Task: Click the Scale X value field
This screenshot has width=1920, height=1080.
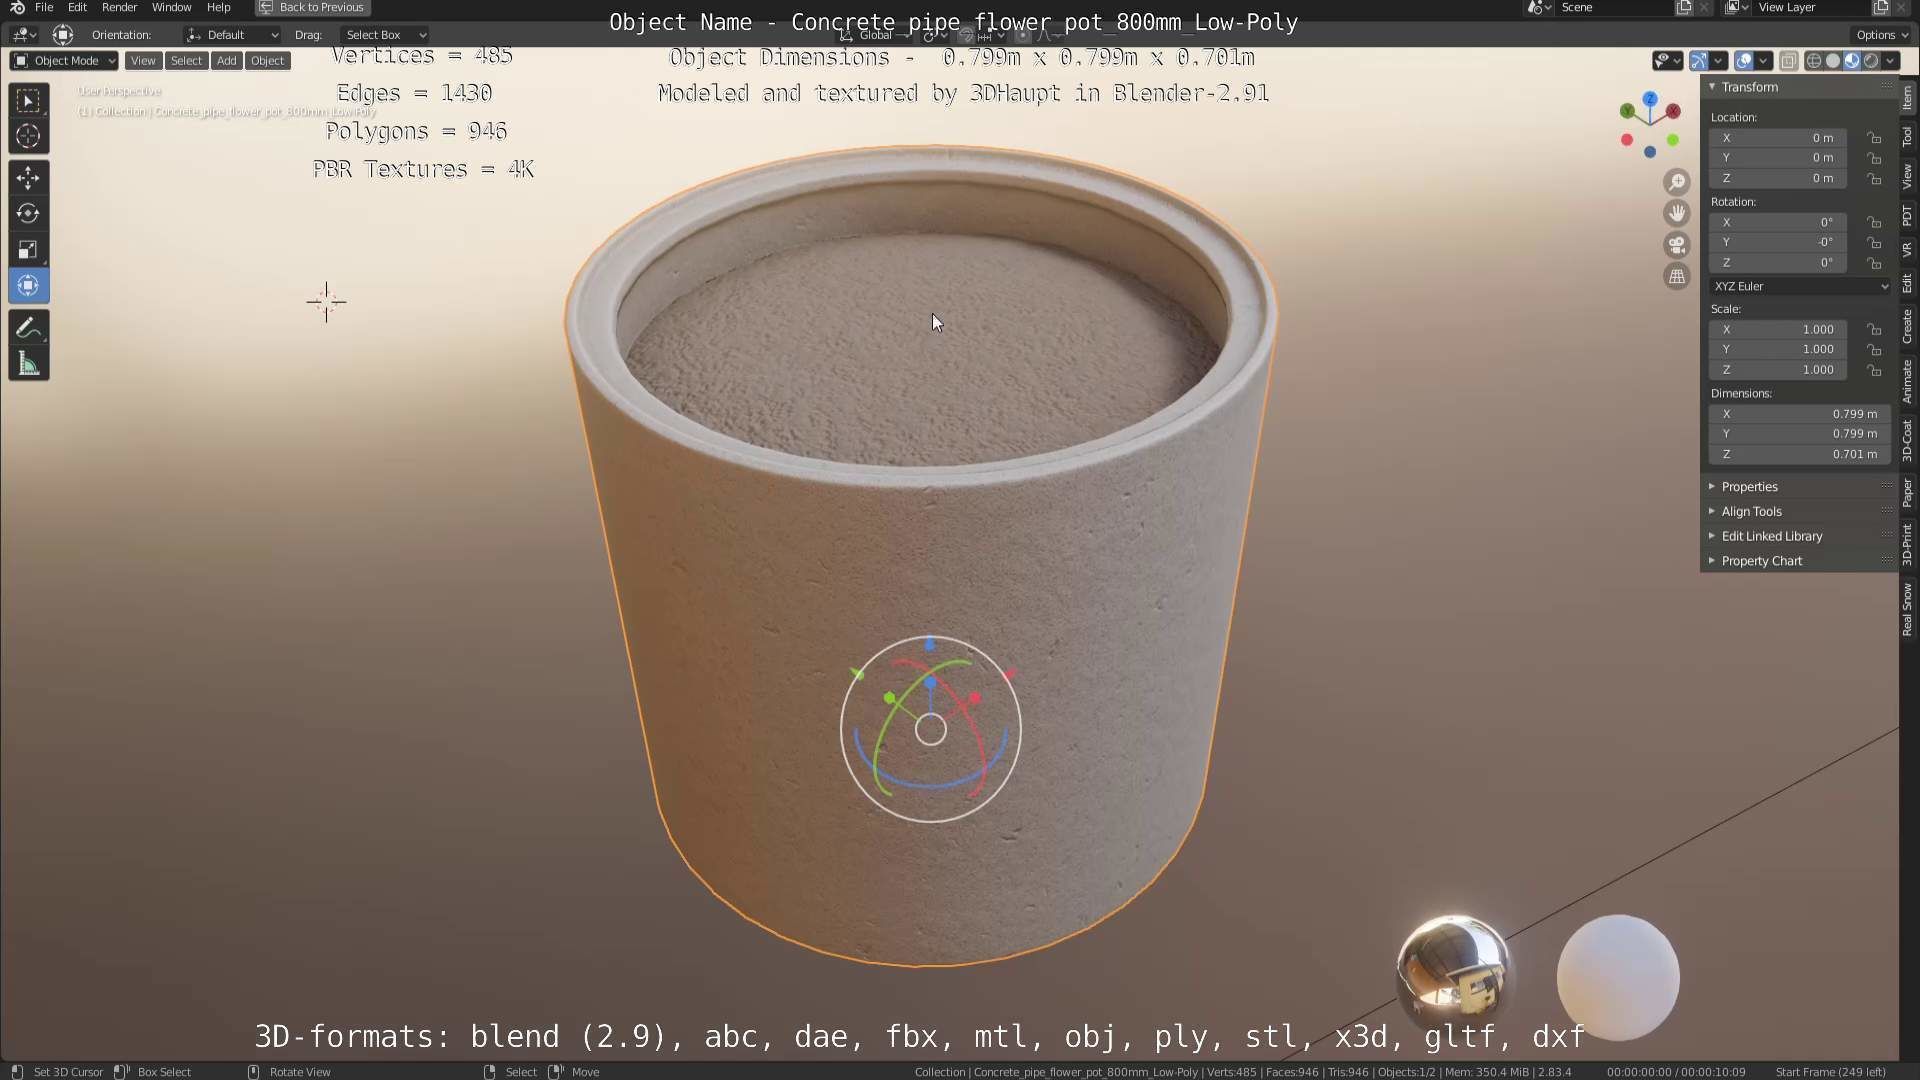Action: [x=1778, y=329]
